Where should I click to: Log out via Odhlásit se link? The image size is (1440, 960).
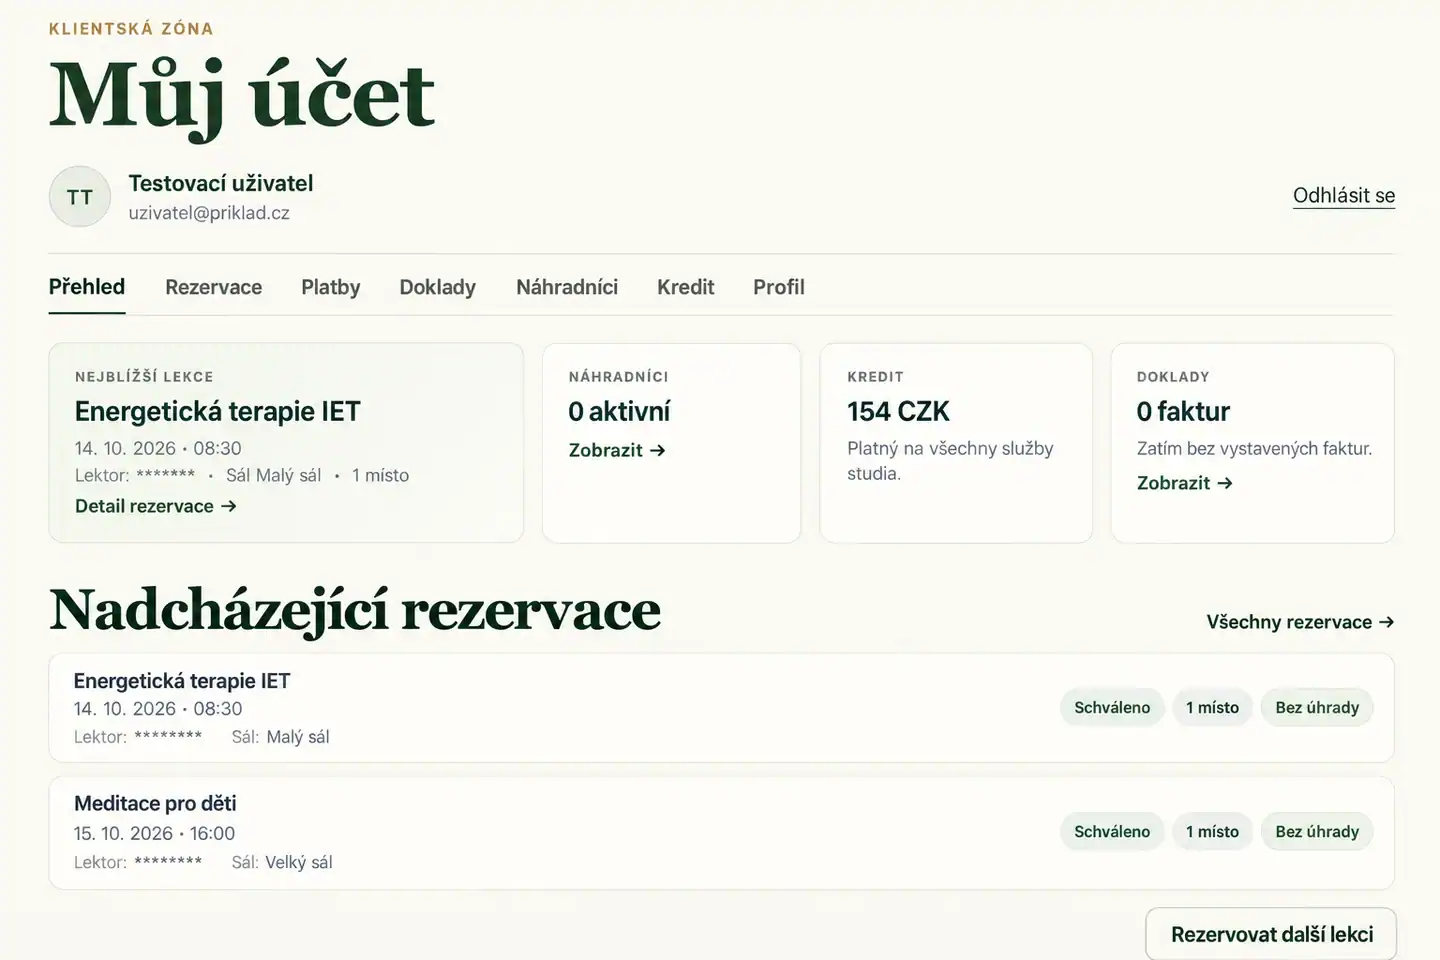pos(1343,195)
